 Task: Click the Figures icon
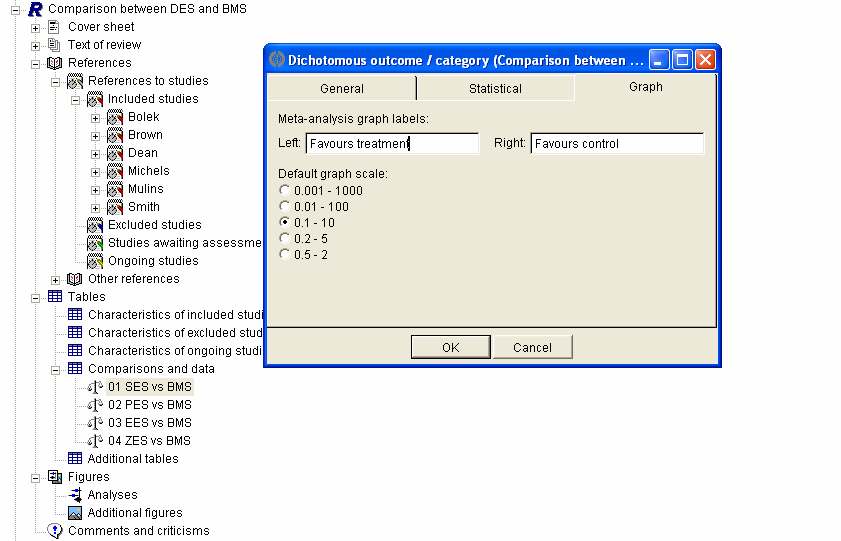pos(55,477)
